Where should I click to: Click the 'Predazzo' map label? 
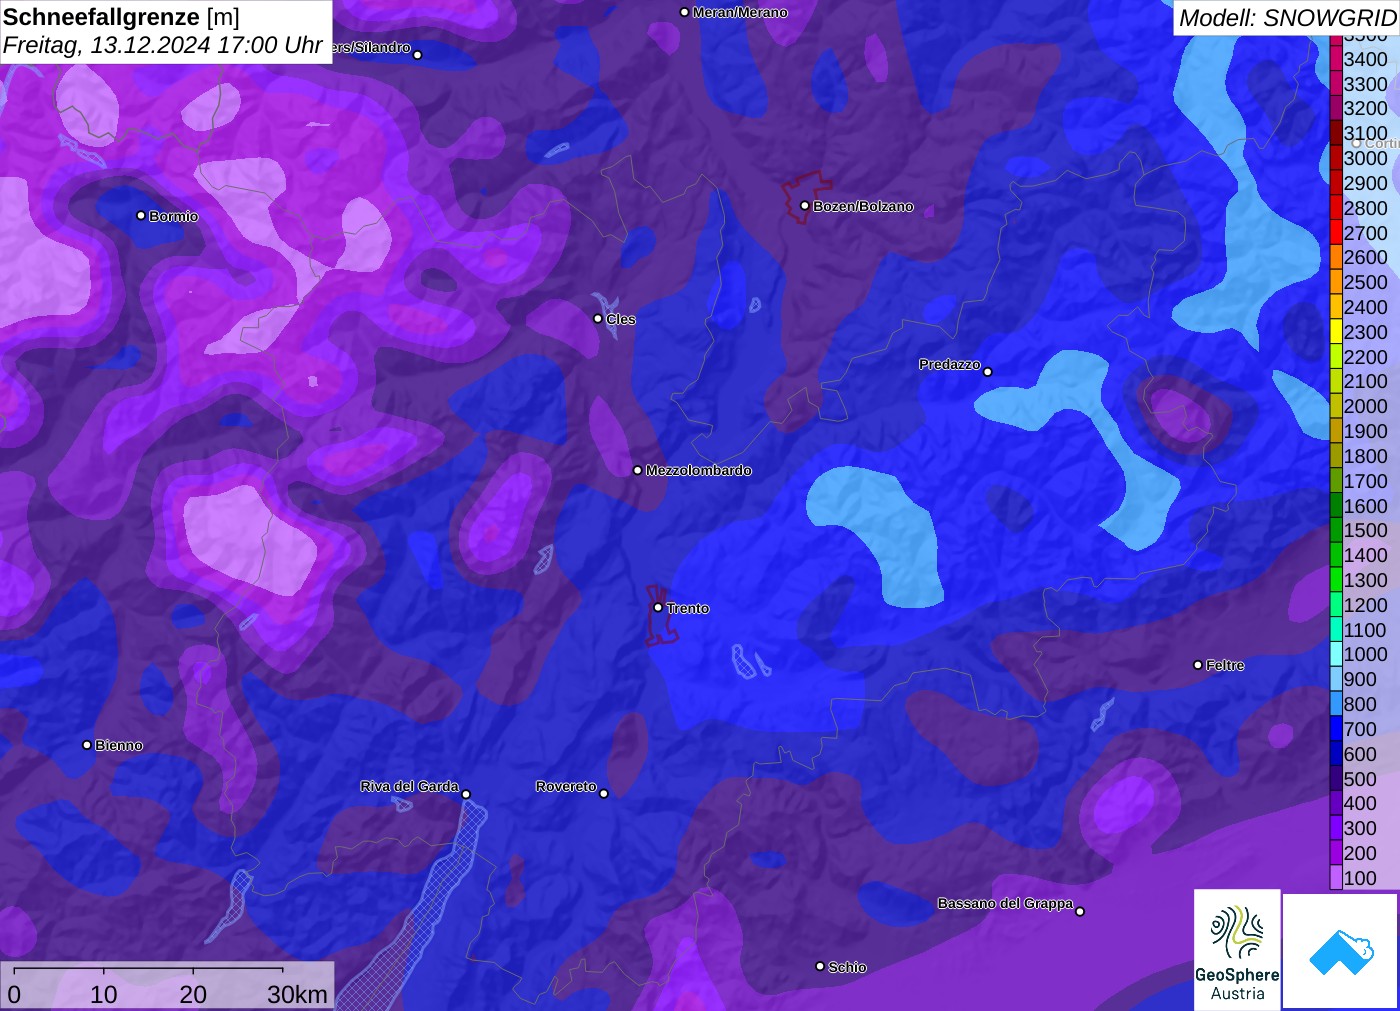(950, 364)
